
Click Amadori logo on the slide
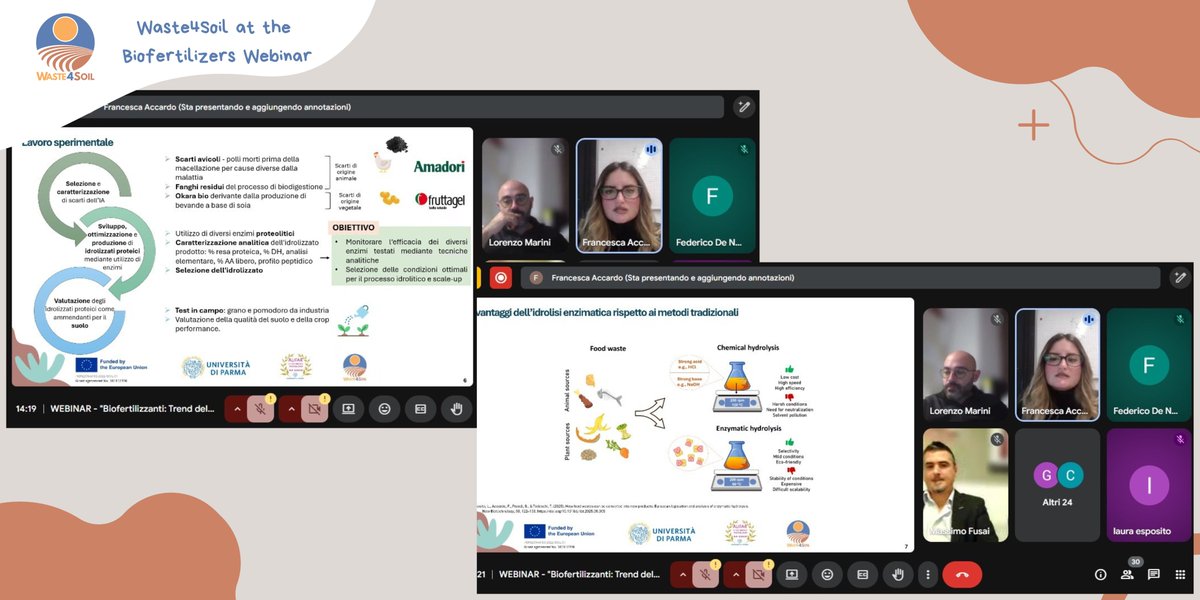tap(440, 167)
